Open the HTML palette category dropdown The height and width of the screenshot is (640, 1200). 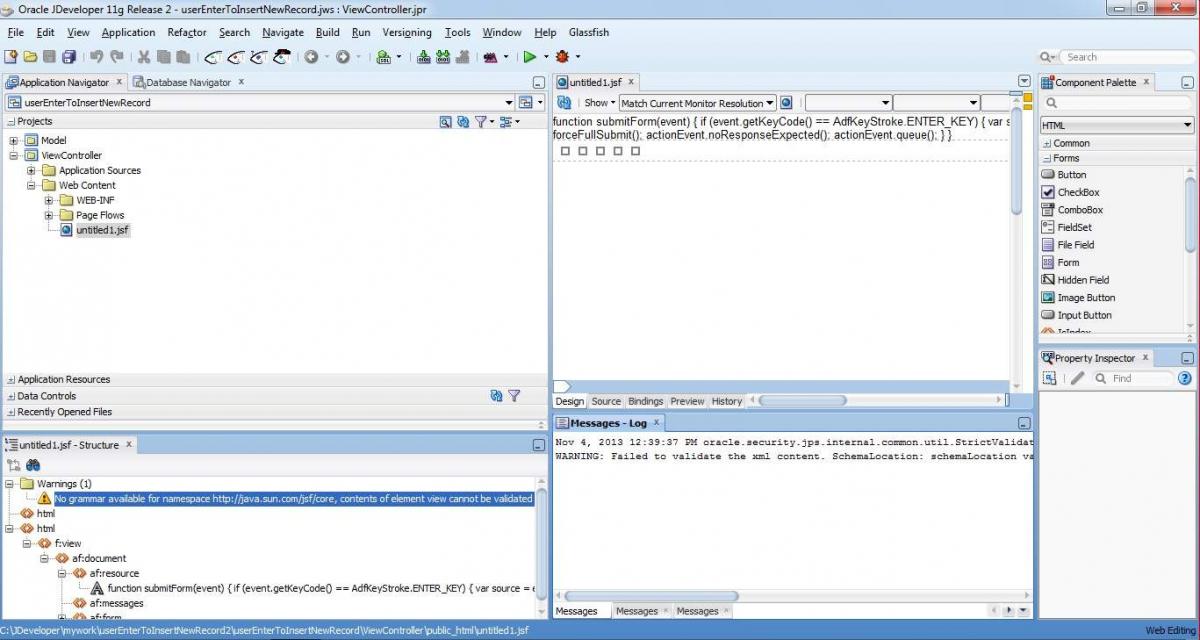click(x=1117, y=125)
